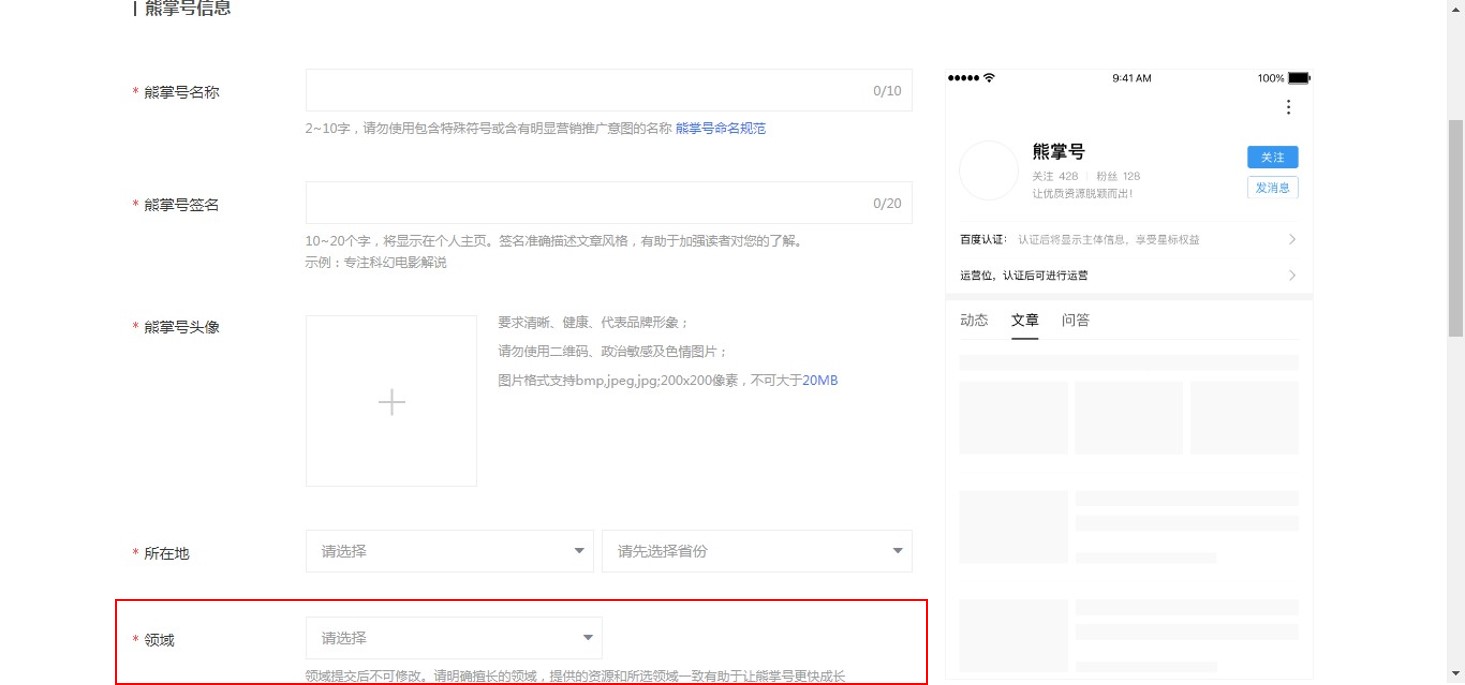Screen dimensions: 1465x685
Task: Click the 熊掌号名称 input field
Action: (609, 90)
